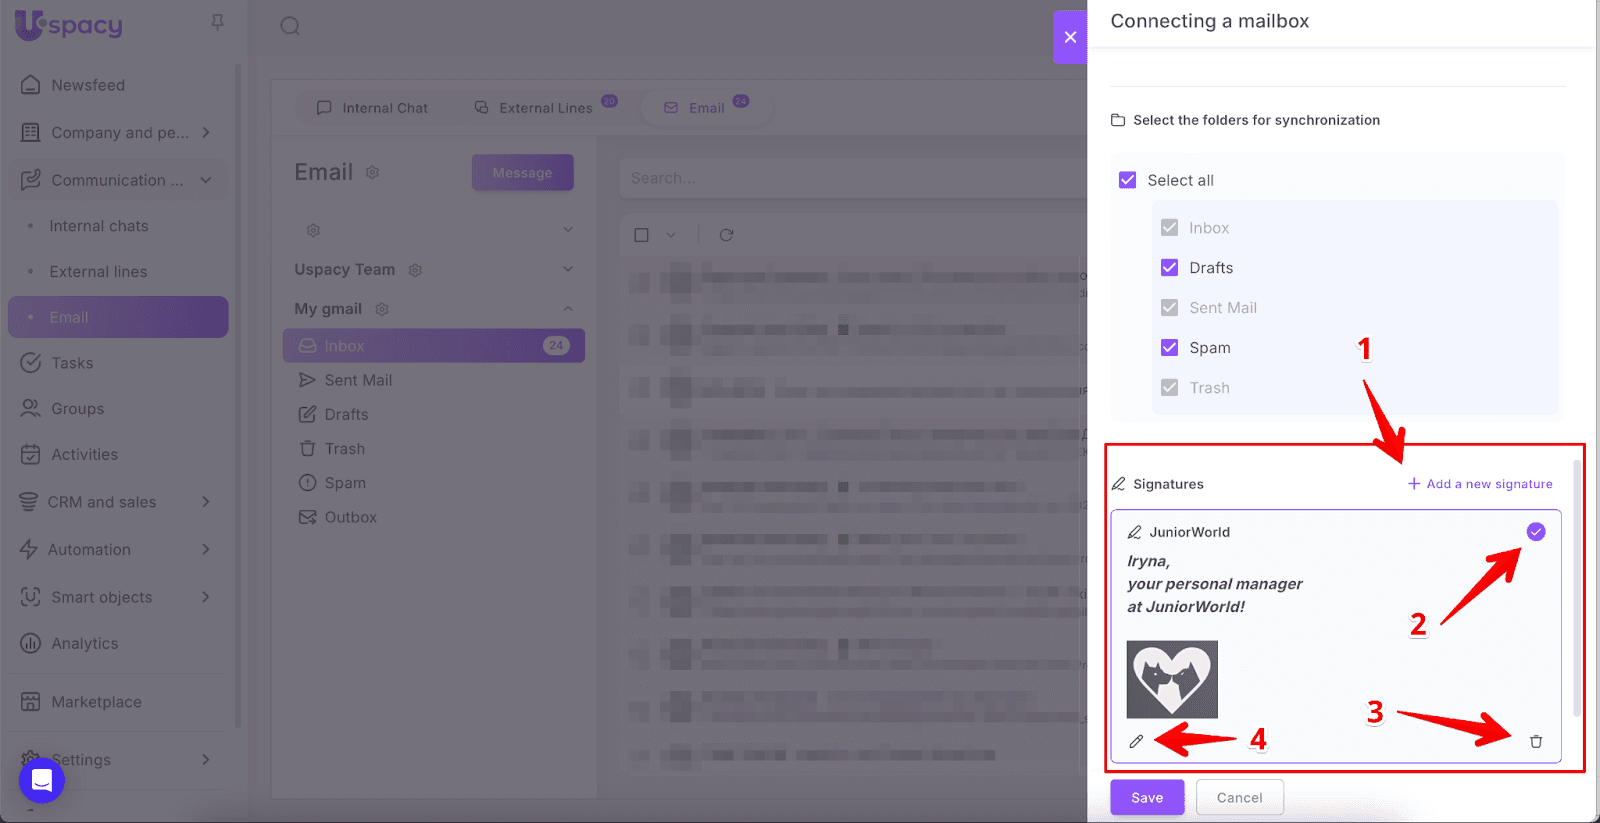Close the Connecting a mailbox panel
1600x823 pixels.
tap(1070, 37)
